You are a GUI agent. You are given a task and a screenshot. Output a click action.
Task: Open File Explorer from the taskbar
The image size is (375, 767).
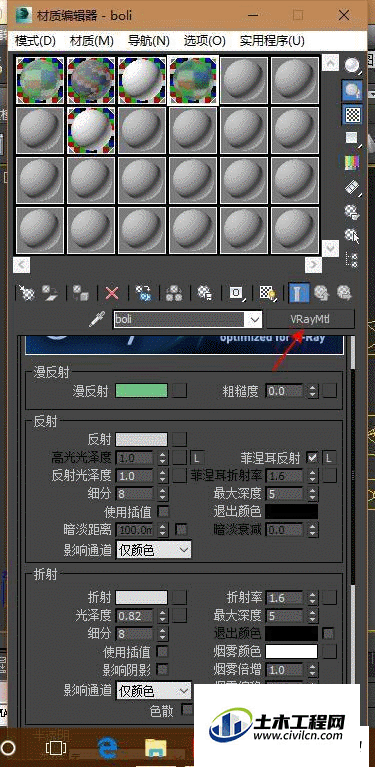click(156, 748)
